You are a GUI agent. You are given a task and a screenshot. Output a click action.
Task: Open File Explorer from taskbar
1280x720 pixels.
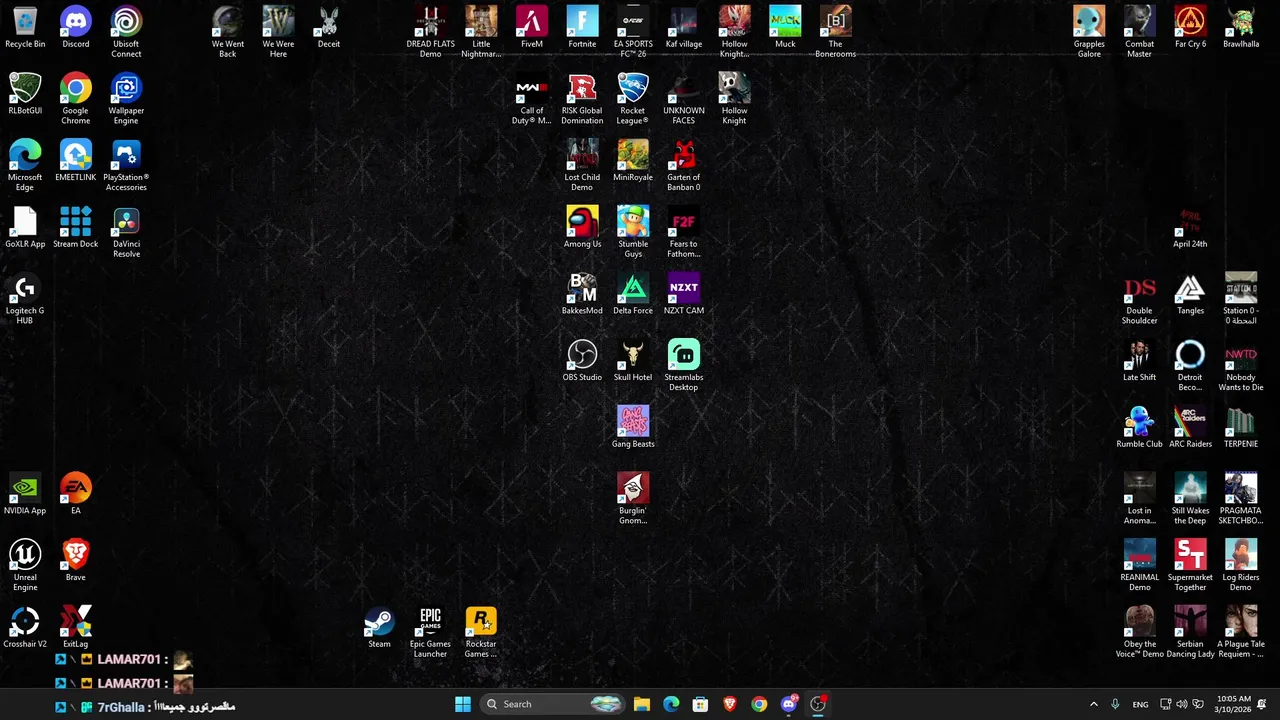tap(642, 704)
